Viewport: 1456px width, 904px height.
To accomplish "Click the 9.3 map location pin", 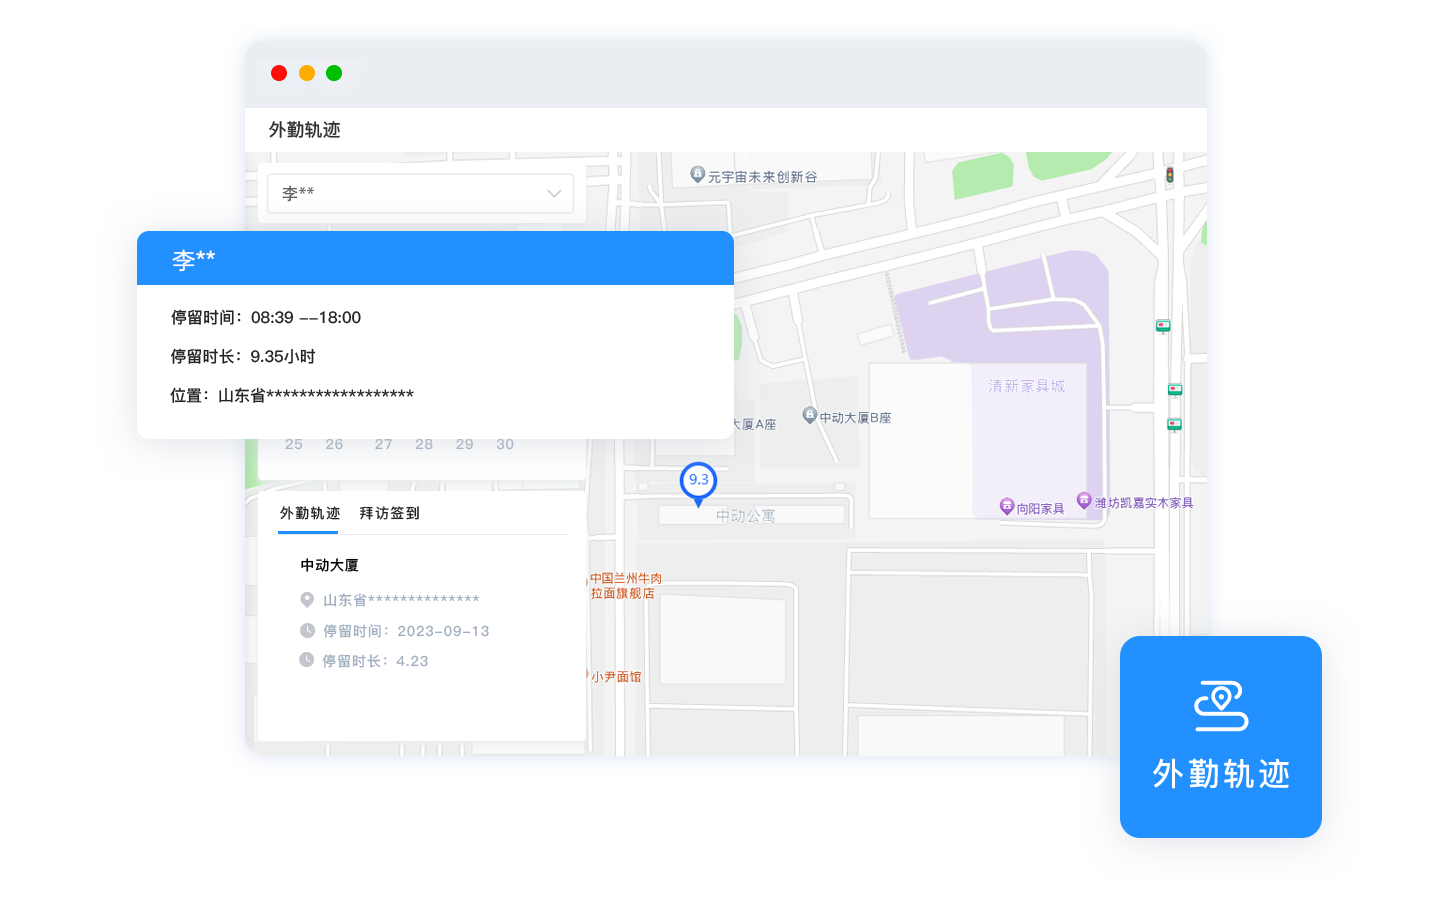I will pyautogui.click(x=698, y=483).
